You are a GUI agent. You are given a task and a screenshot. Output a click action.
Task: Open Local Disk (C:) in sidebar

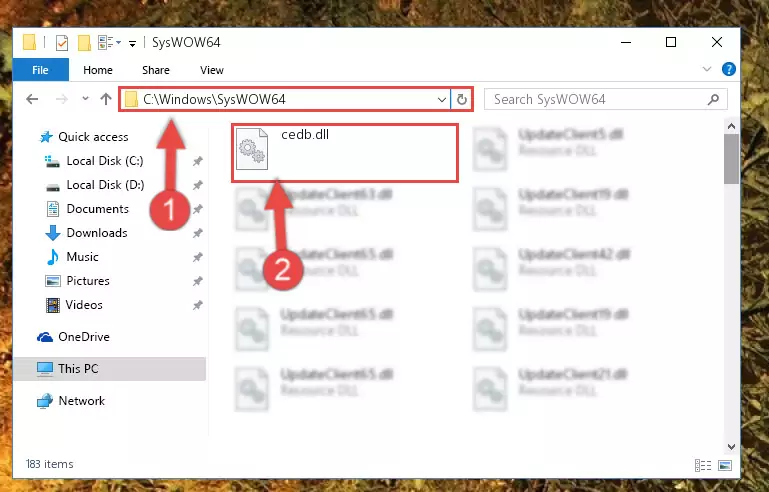click(105, 161)
